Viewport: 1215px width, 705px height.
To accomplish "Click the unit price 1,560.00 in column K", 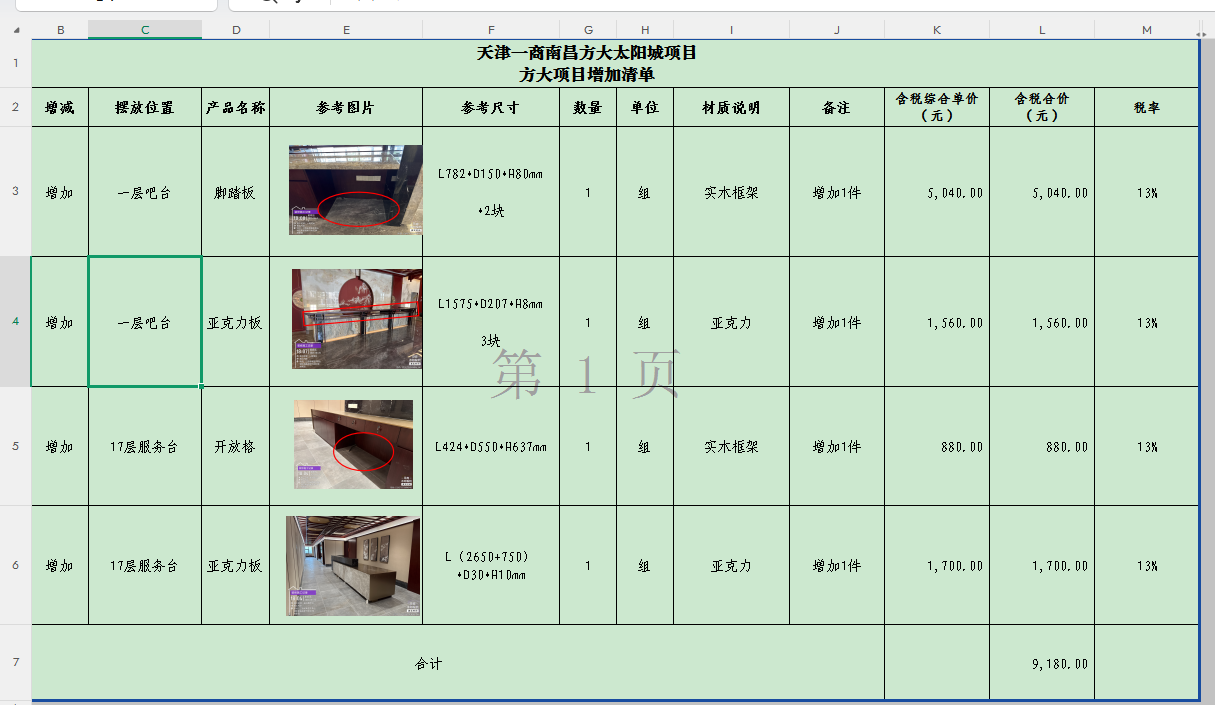I will pyautogui.click(x=937, y=322).
